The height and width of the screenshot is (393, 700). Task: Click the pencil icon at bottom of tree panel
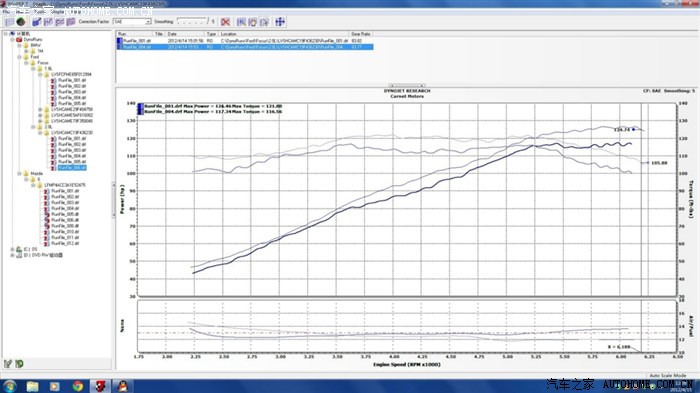point(8,364)
